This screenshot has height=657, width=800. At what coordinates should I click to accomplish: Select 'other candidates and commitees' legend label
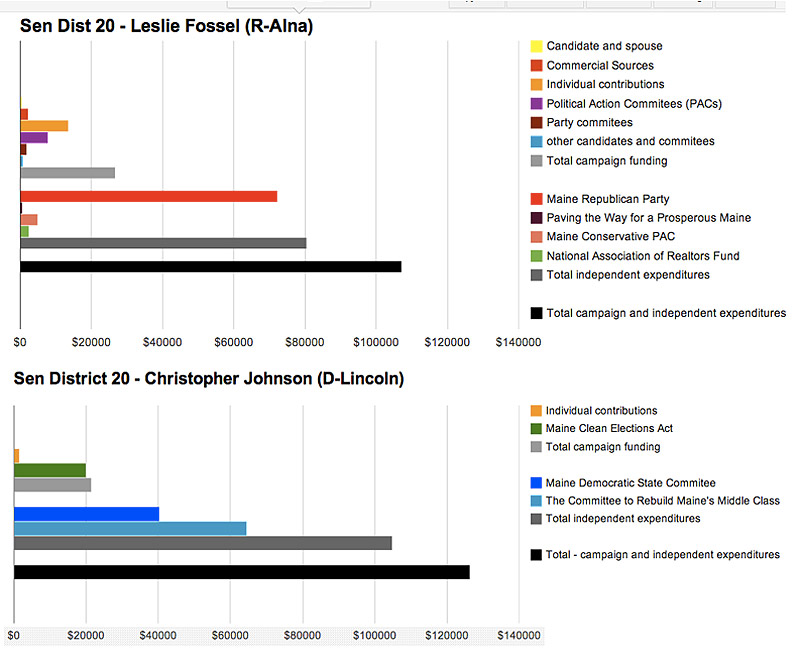[x=631, y=141]
